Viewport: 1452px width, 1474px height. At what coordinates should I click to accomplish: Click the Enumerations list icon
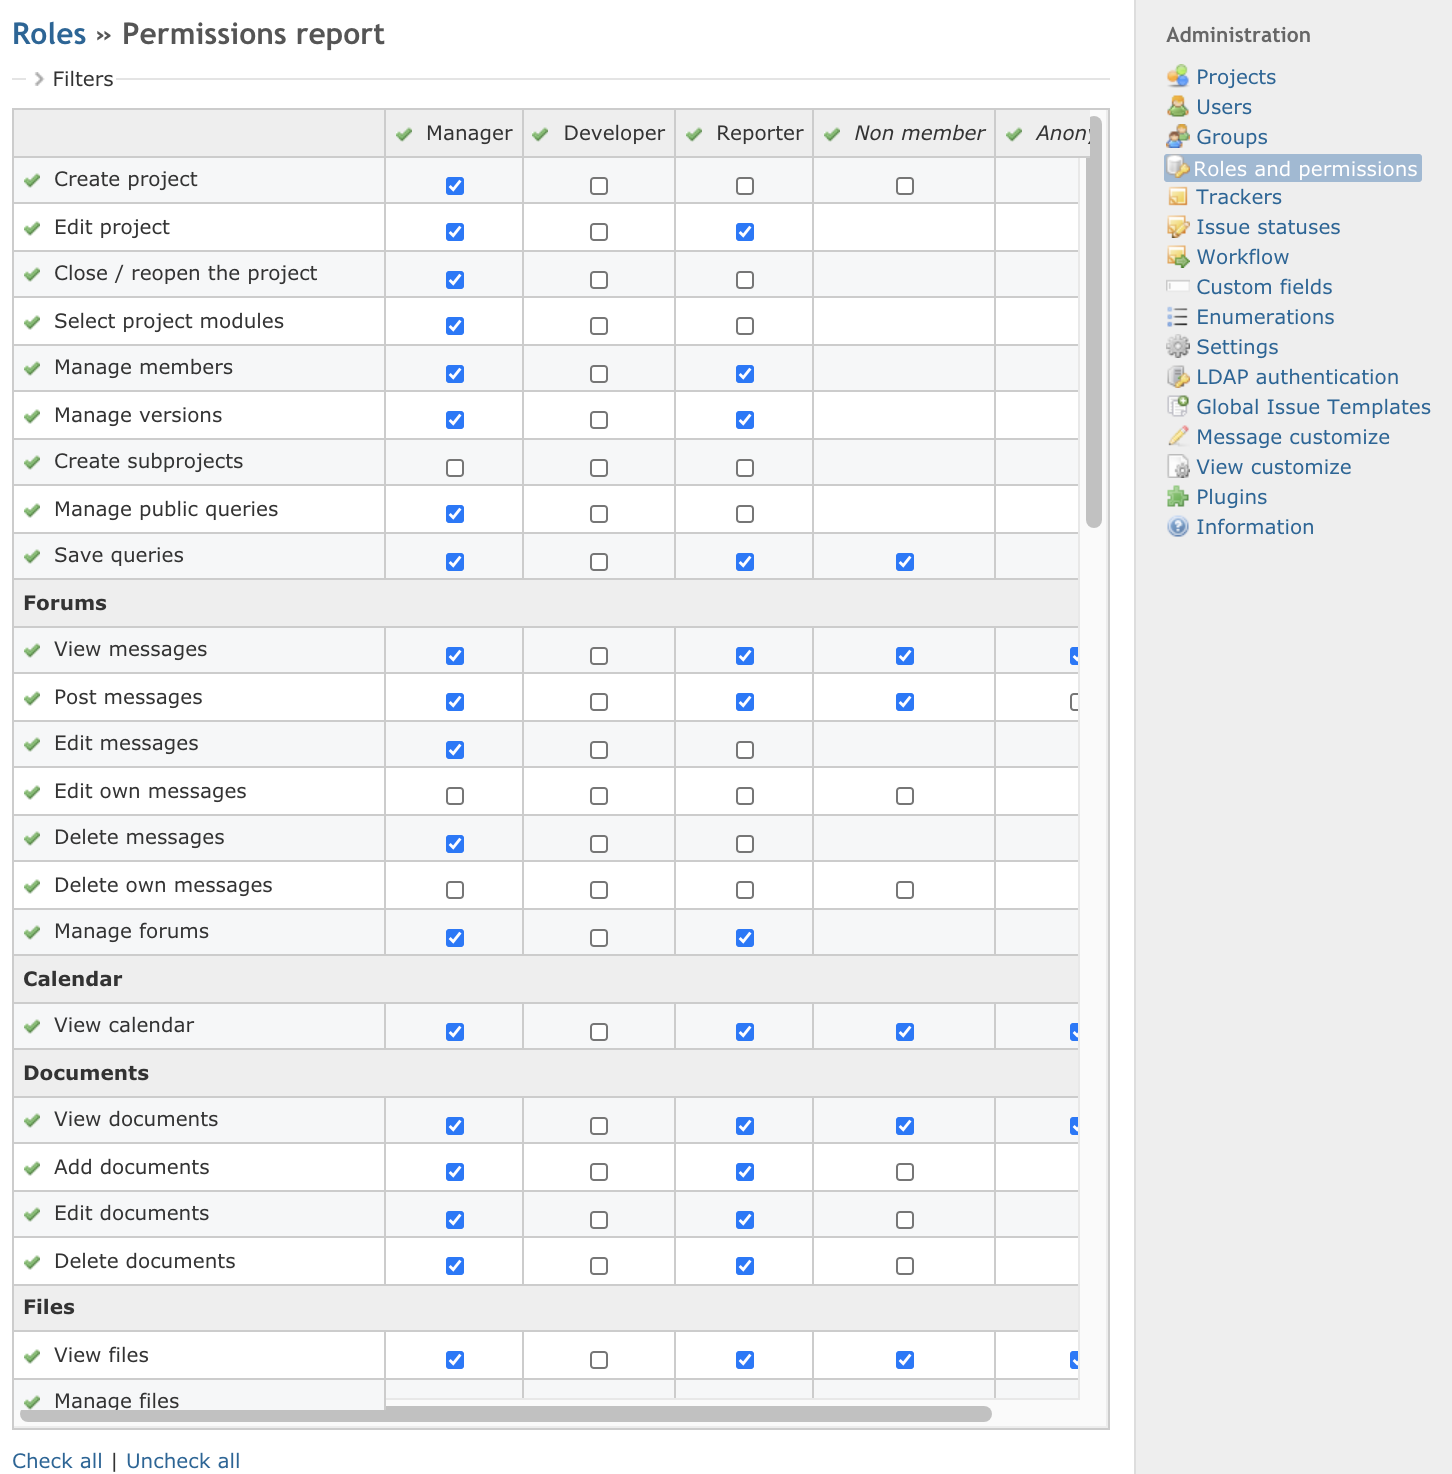click(1178, 316)
